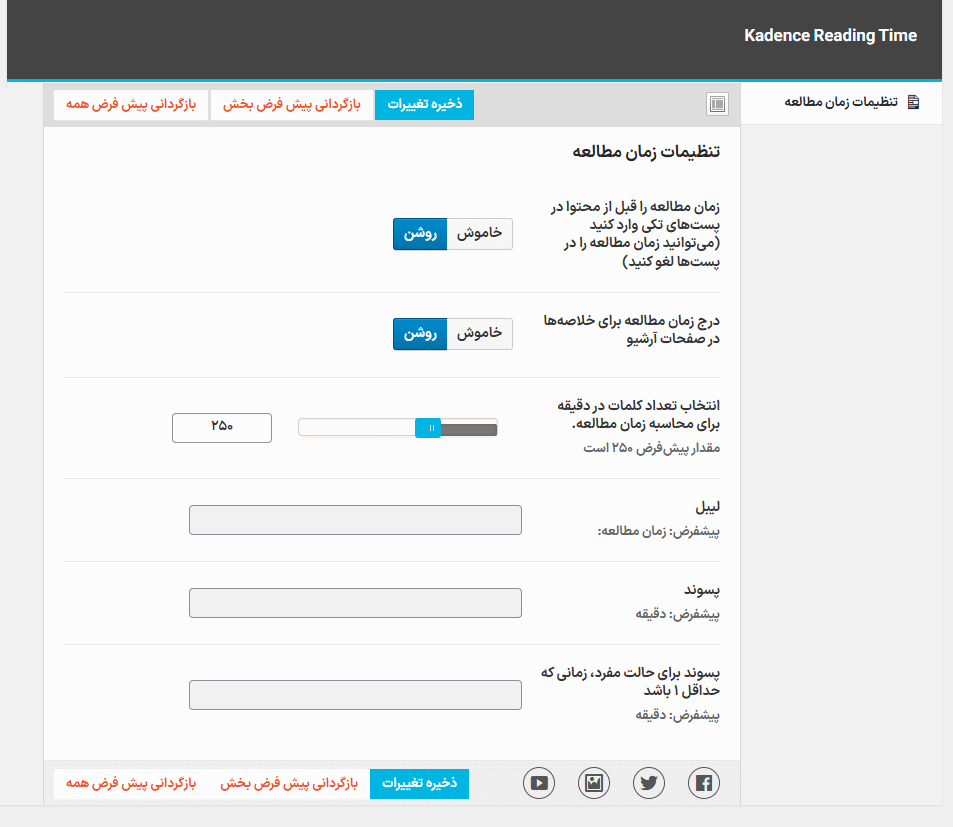The width and height of the screenshot is (953, 827).
Task: Restore section defaults with بازگردانی پیش فرض بخش
Action: click(x=291, y=104)
